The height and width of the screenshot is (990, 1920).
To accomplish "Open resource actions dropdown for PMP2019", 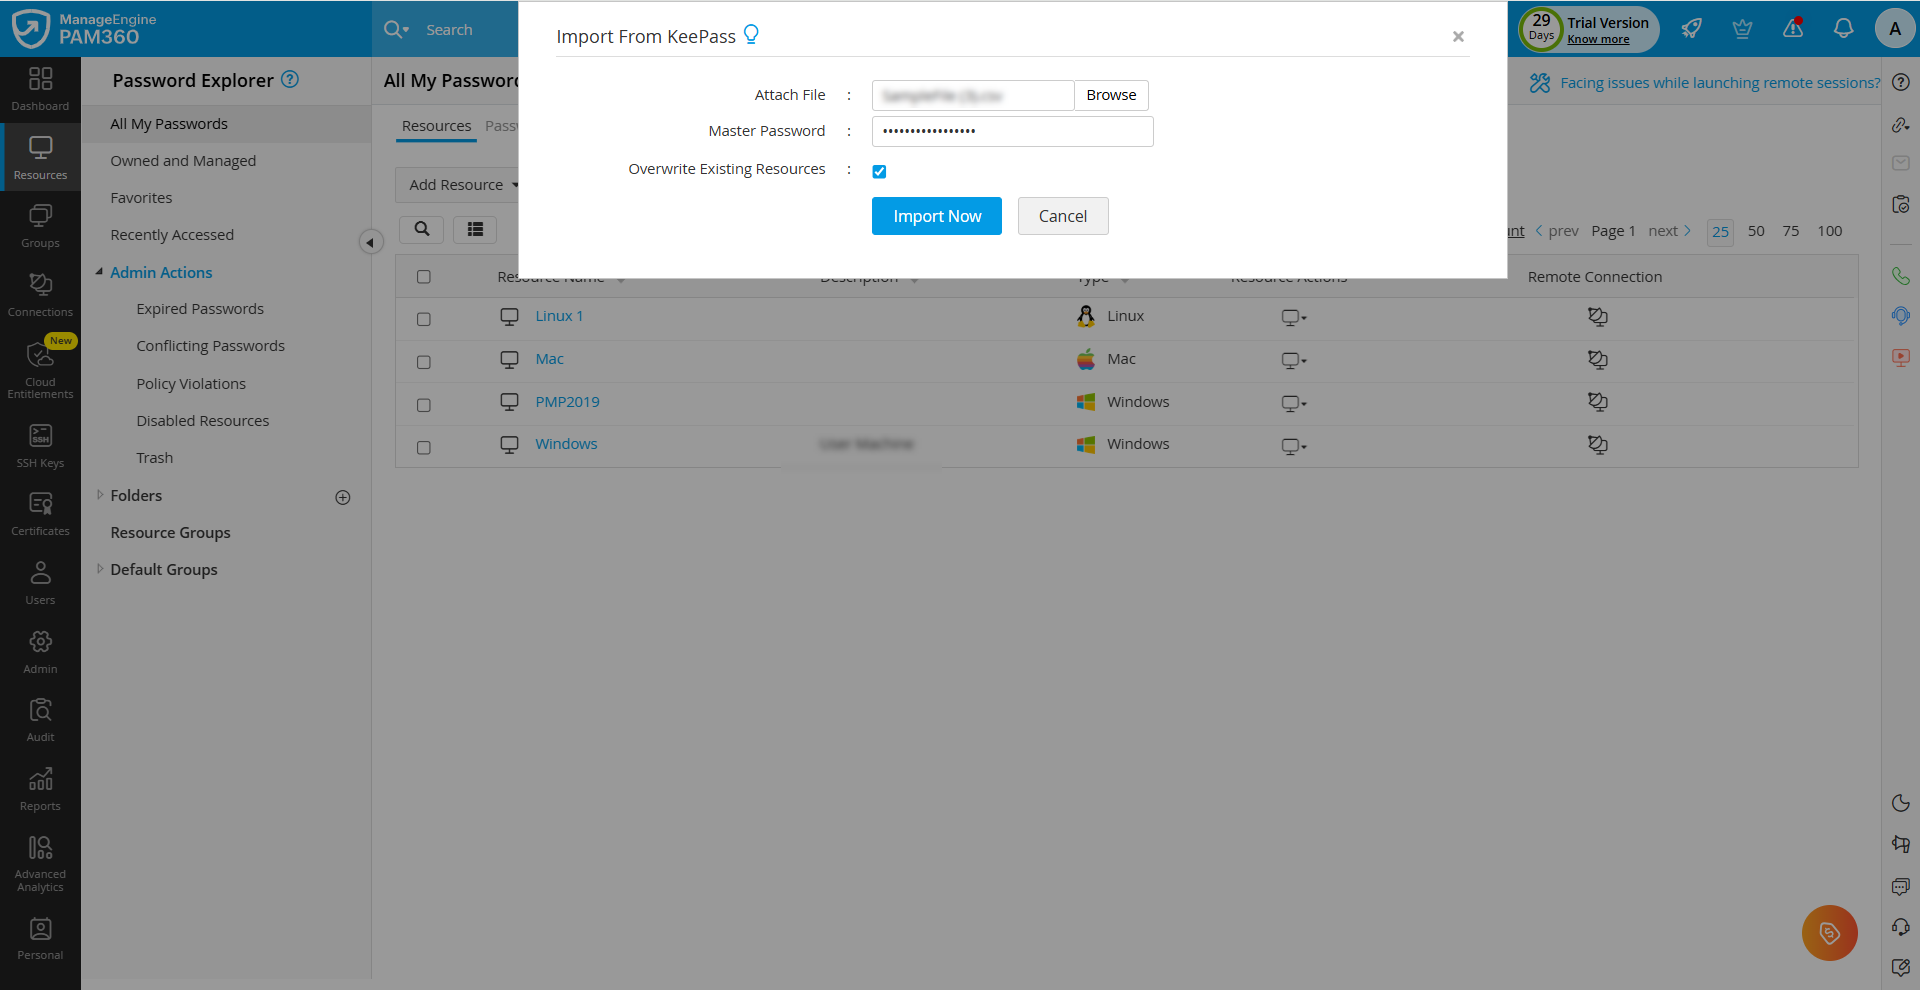I will (x=1294, y=403).
